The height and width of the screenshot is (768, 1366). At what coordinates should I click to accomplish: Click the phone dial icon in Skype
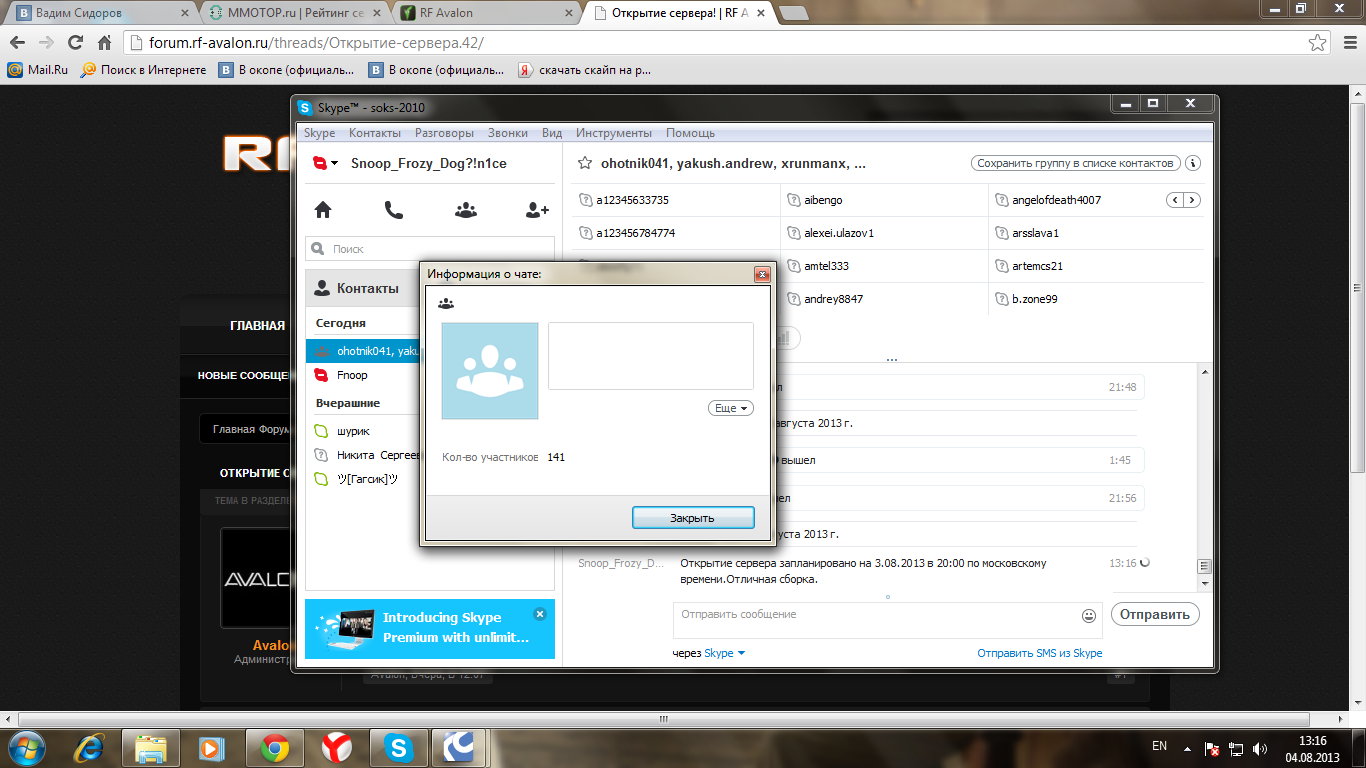pyautogui.click(x=394, y=210)
